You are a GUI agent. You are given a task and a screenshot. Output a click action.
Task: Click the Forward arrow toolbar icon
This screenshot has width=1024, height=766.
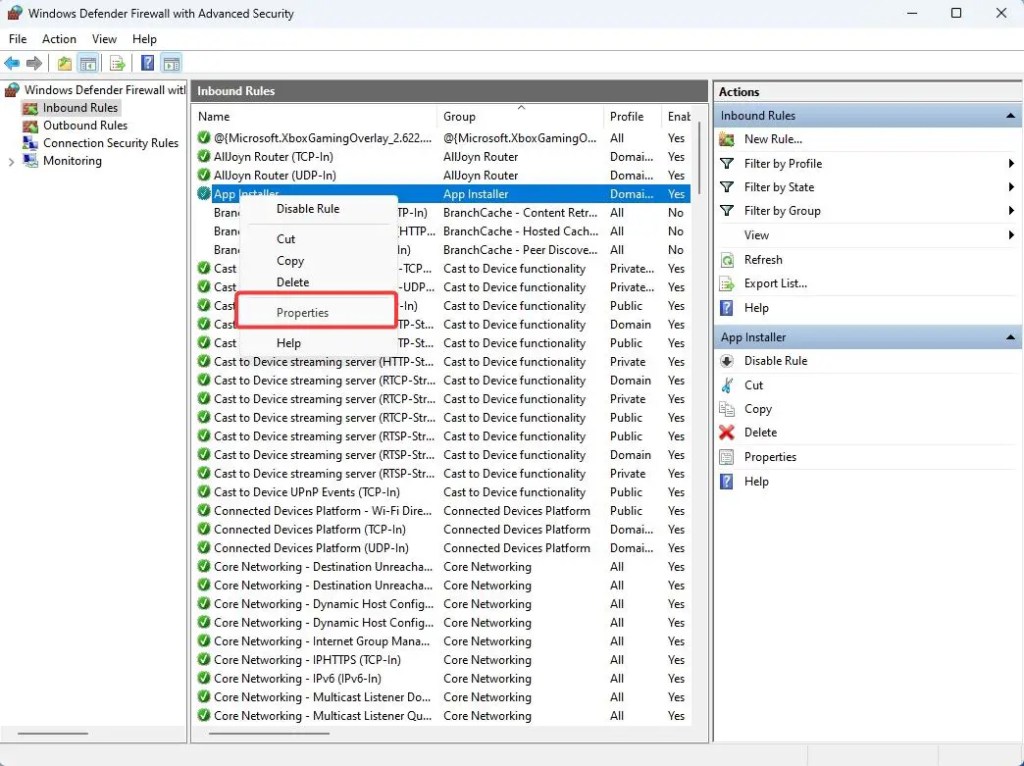click(x=34, y=63)
